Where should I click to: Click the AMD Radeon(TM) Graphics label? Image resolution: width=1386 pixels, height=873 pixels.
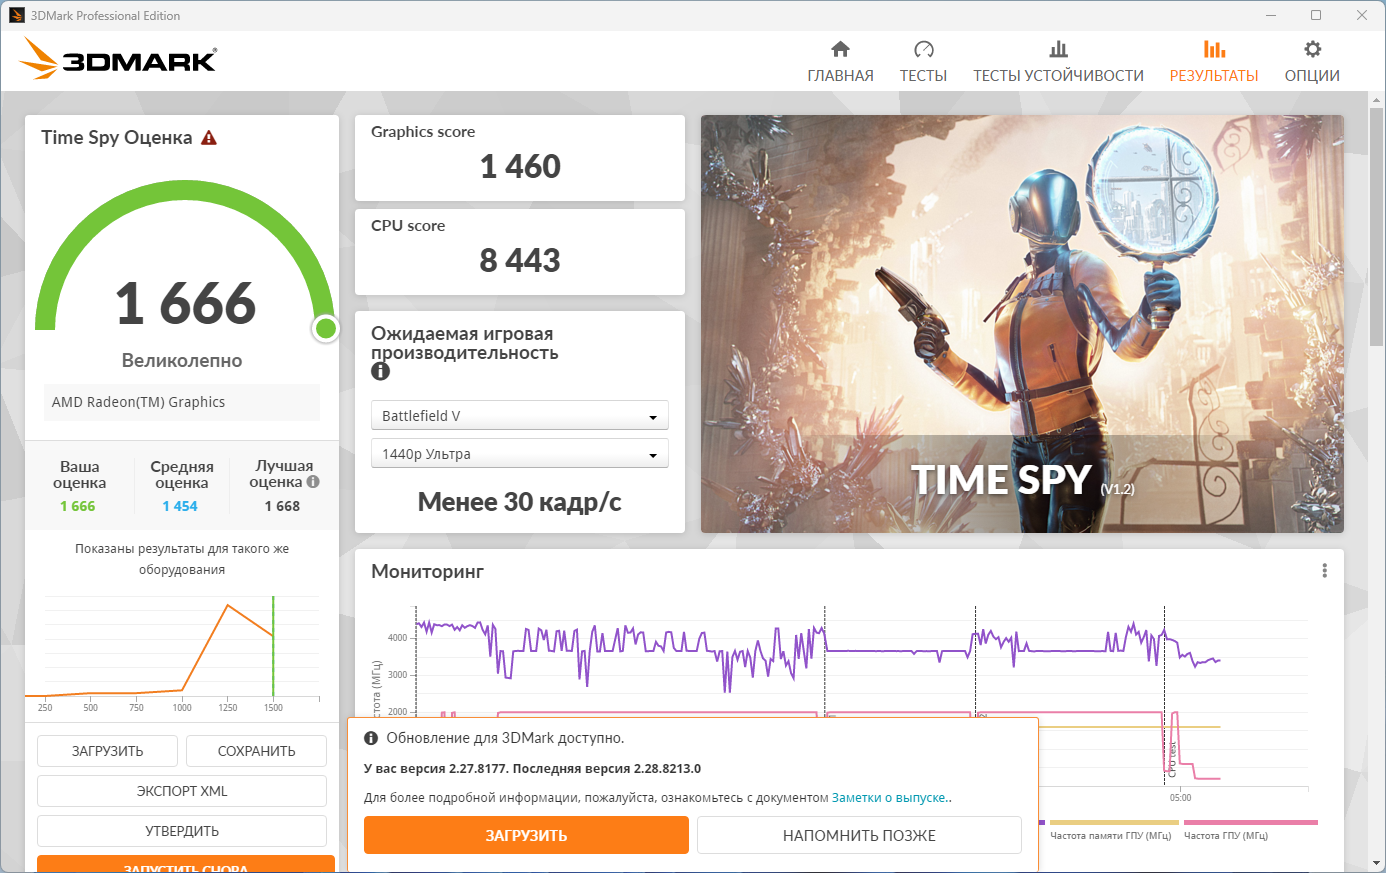coord(138,402)
